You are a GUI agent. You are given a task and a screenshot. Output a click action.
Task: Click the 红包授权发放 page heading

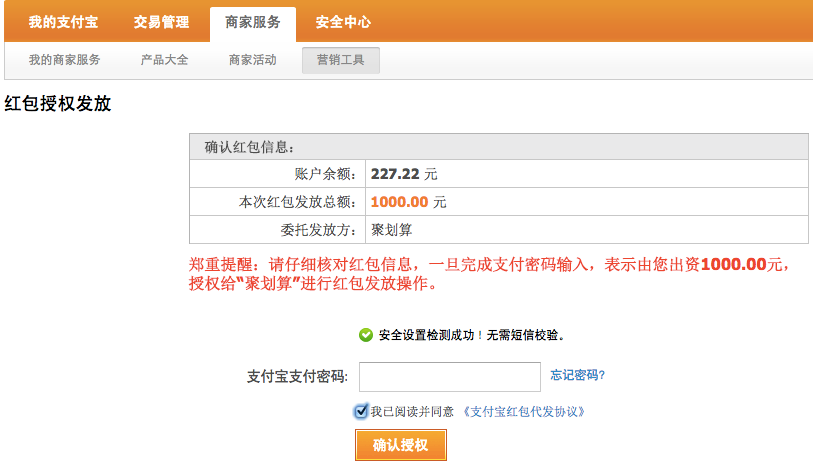click(x=58, y=103)
